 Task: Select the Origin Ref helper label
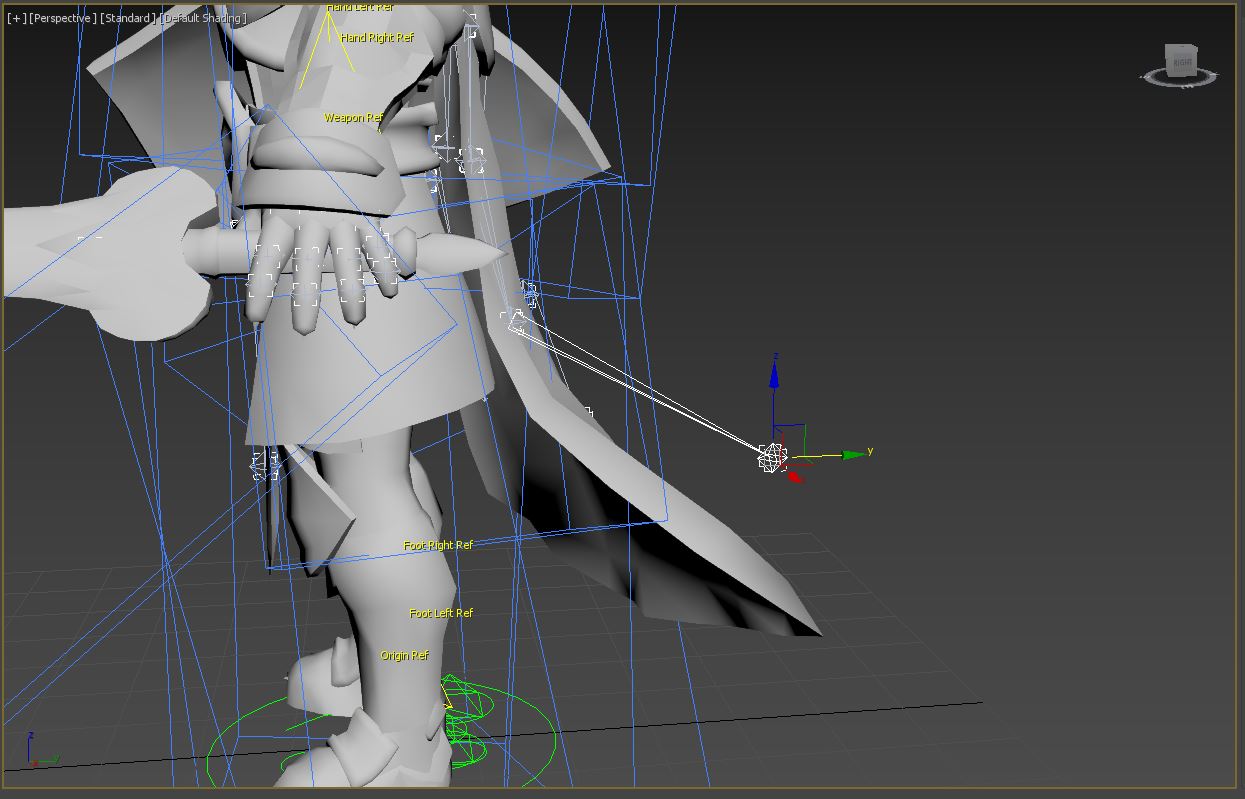pos(404,656)
